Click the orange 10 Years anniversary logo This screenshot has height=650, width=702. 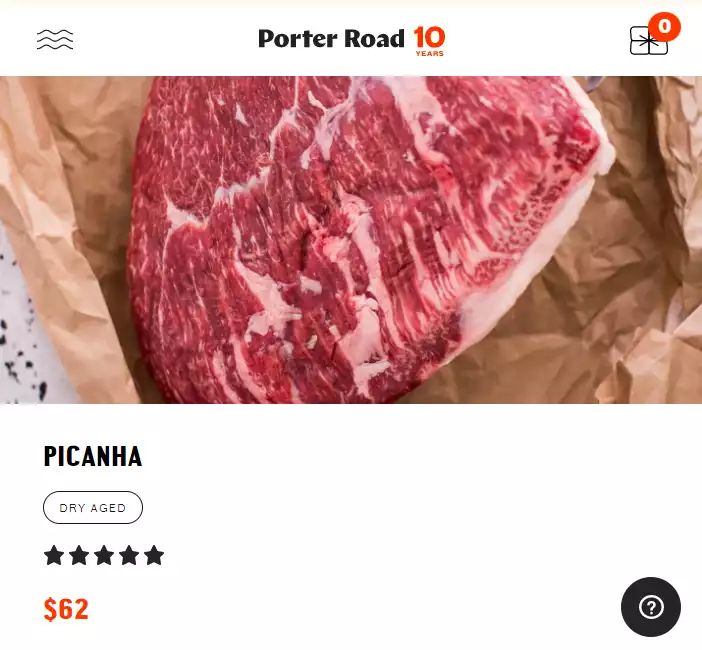tap(429, 41)
